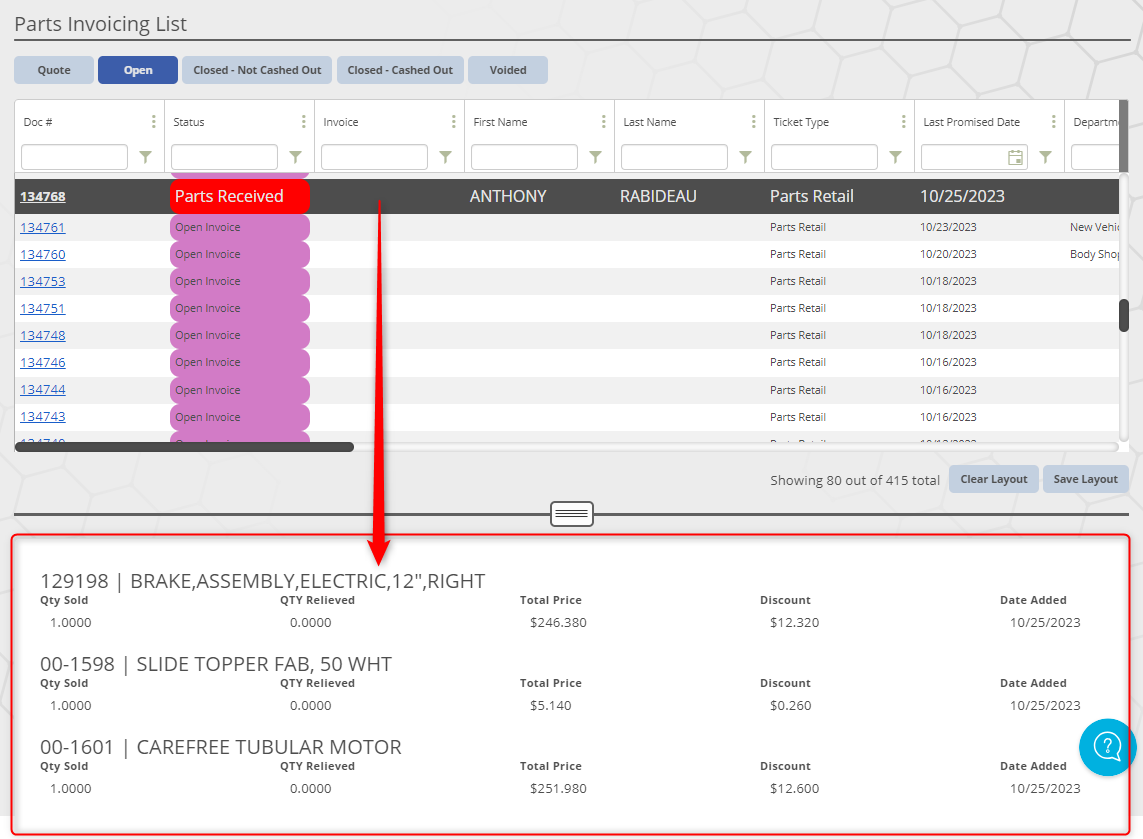Click the Ticket Type filter funnel icon

(896, 157)
